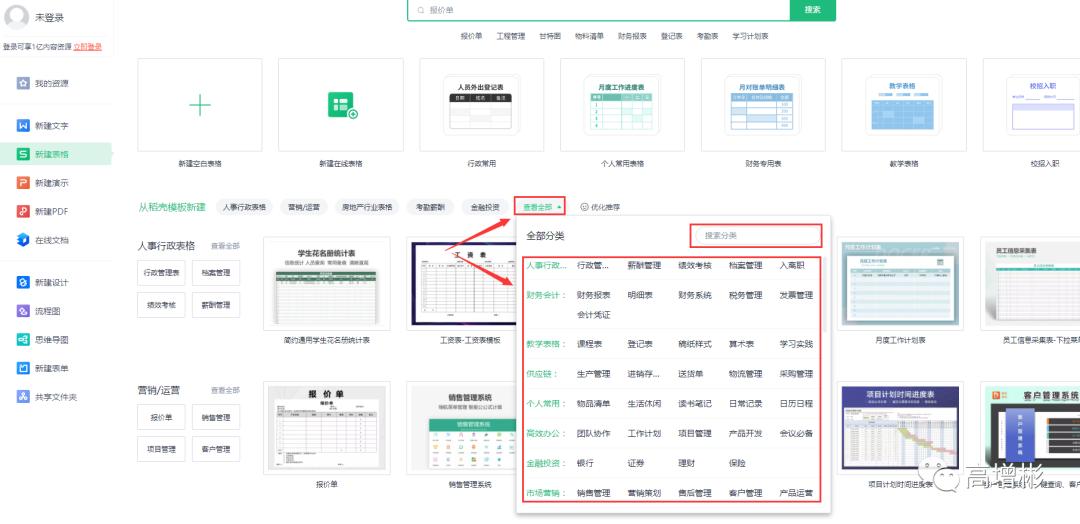Select the 人事行政表格 filter tab
This screenshot has height=524, width=1080.
(x=244, y=207)
